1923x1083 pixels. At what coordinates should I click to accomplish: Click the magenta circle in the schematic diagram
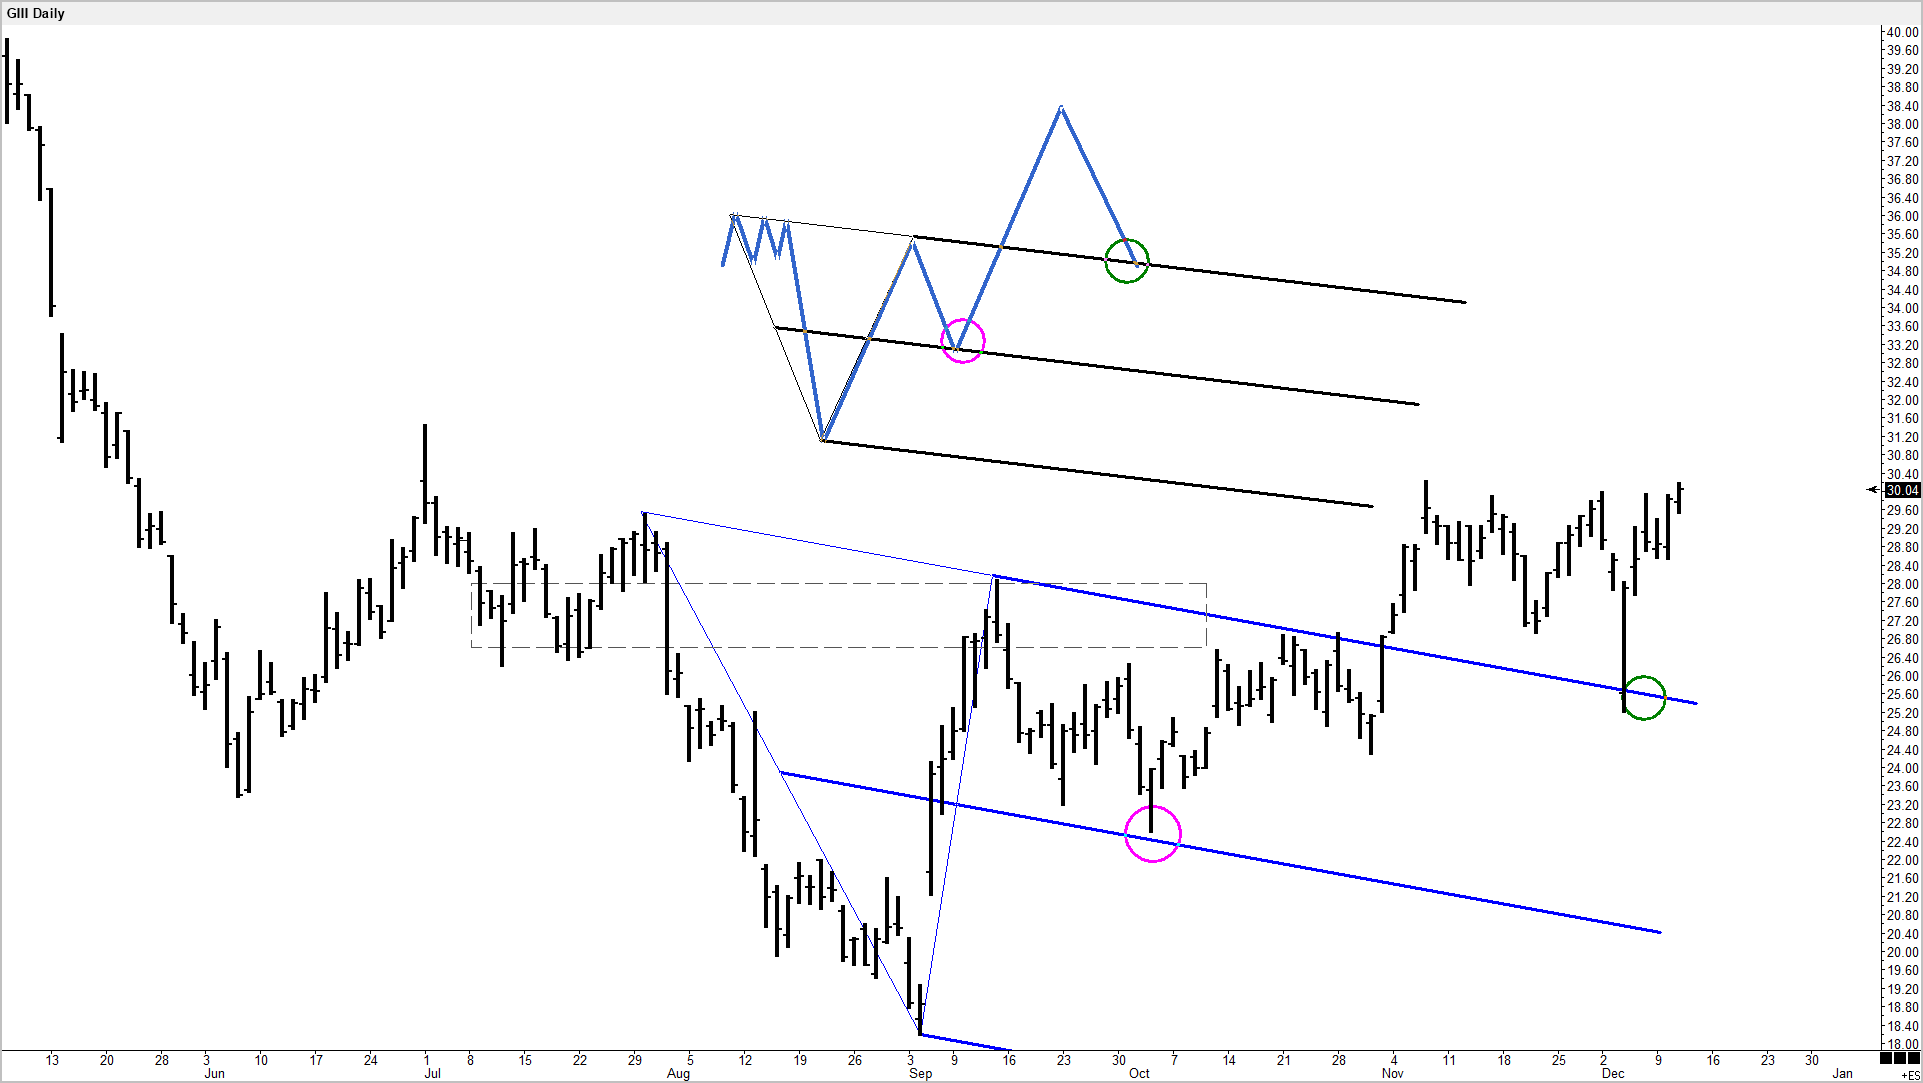point(963,341)
